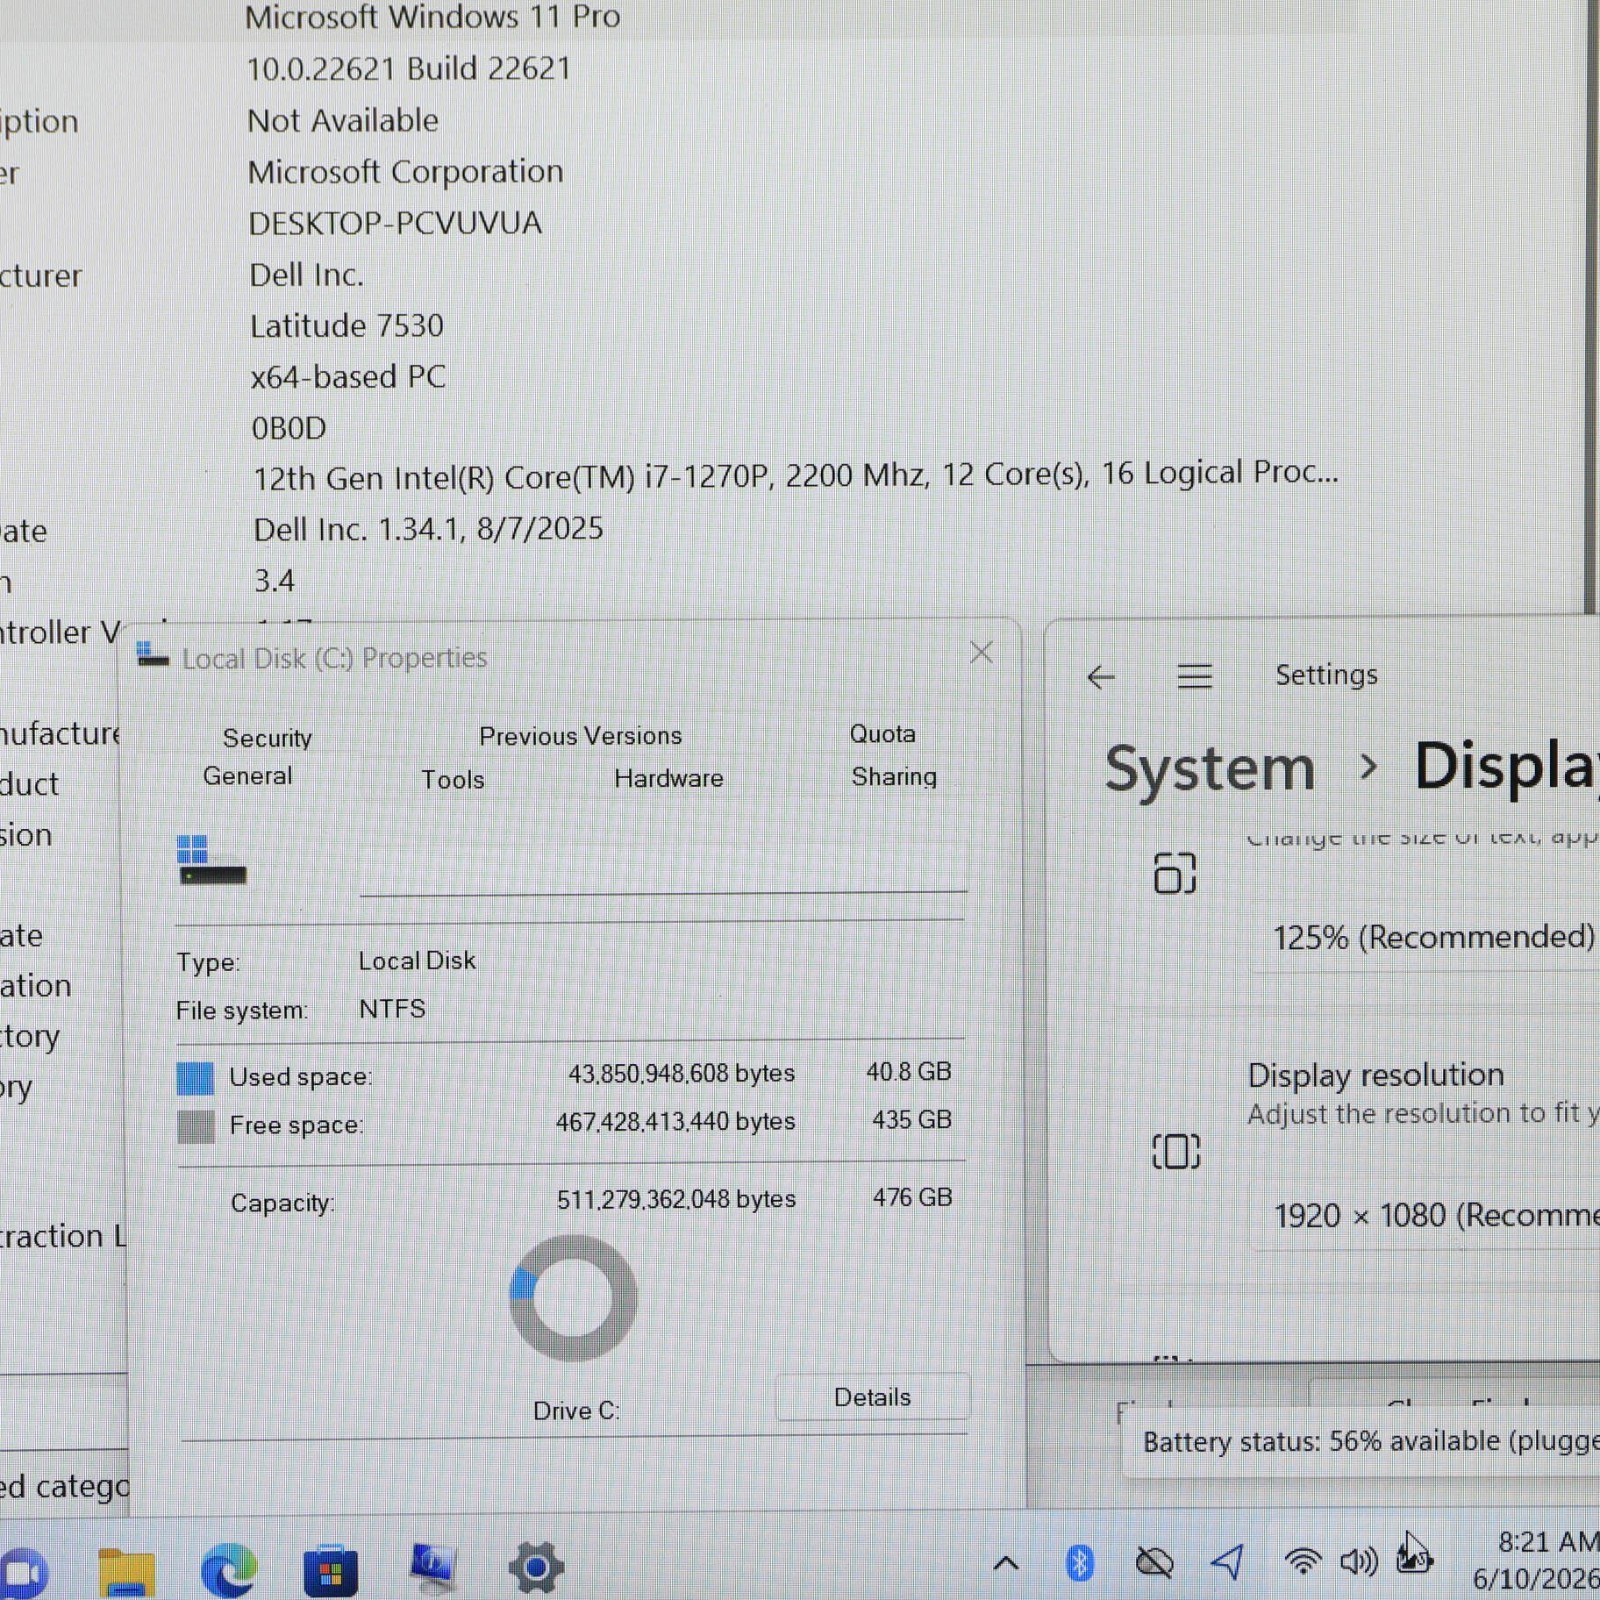Screen dimensions: 1600x1600
Task: Click the volume speaker tray icon
Action: (1359, 1561)
